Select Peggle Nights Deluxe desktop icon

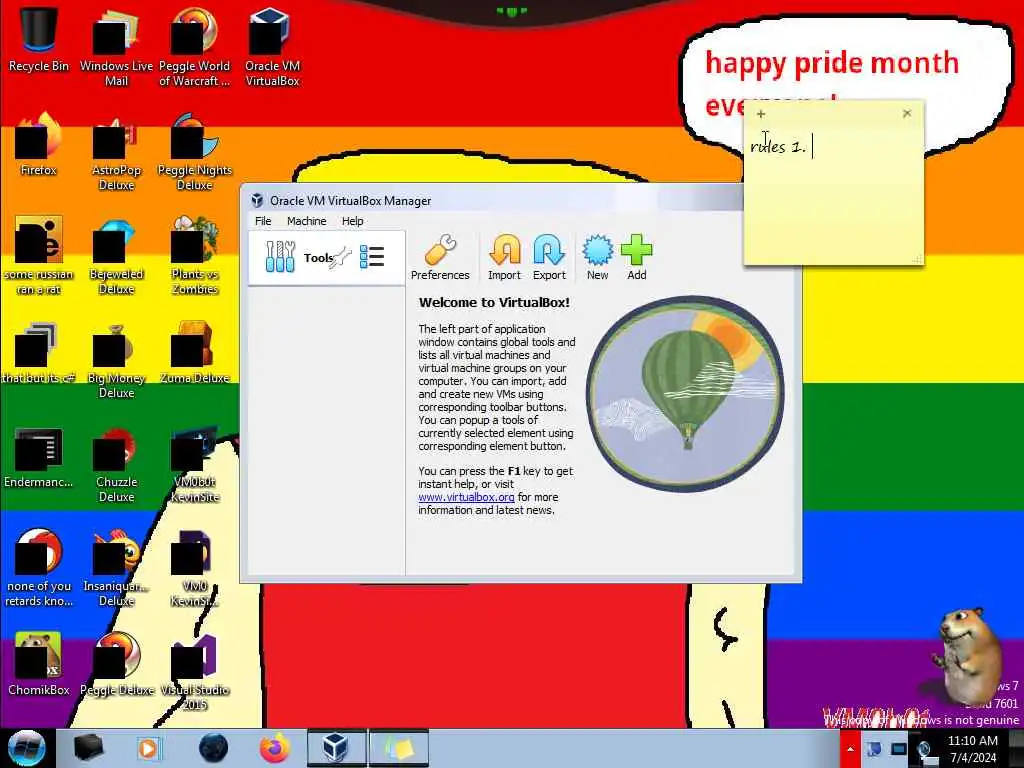point(195,152)
